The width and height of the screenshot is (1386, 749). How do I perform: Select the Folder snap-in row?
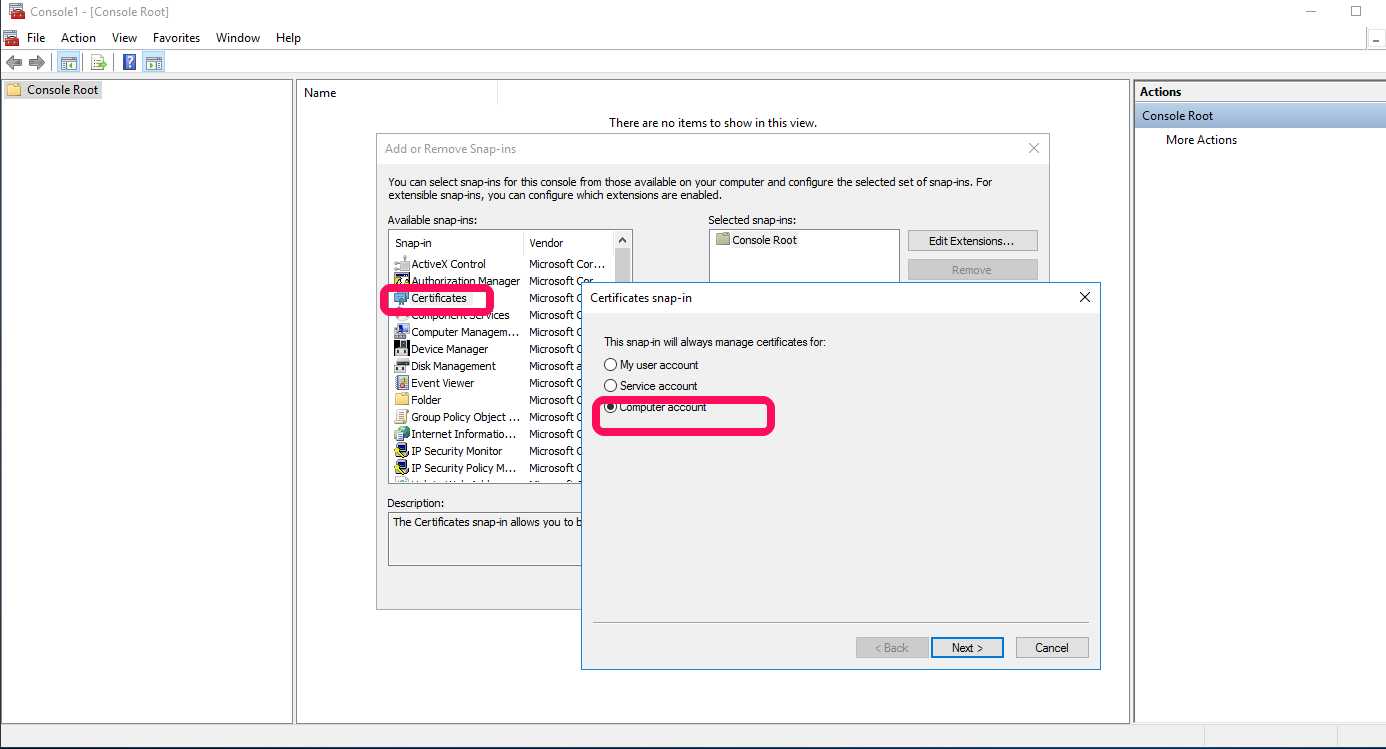487,400
